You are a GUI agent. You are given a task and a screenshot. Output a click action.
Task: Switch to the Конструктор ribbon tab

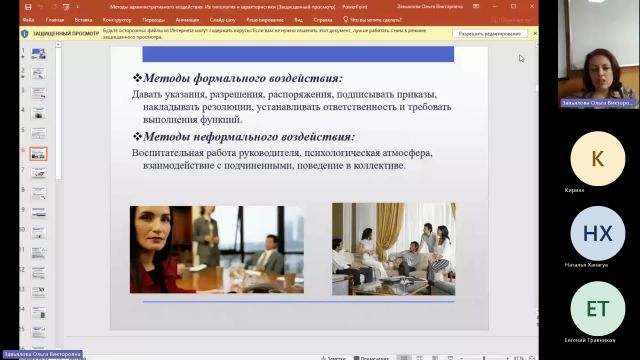pyautogui.click(x=117, y=20)
